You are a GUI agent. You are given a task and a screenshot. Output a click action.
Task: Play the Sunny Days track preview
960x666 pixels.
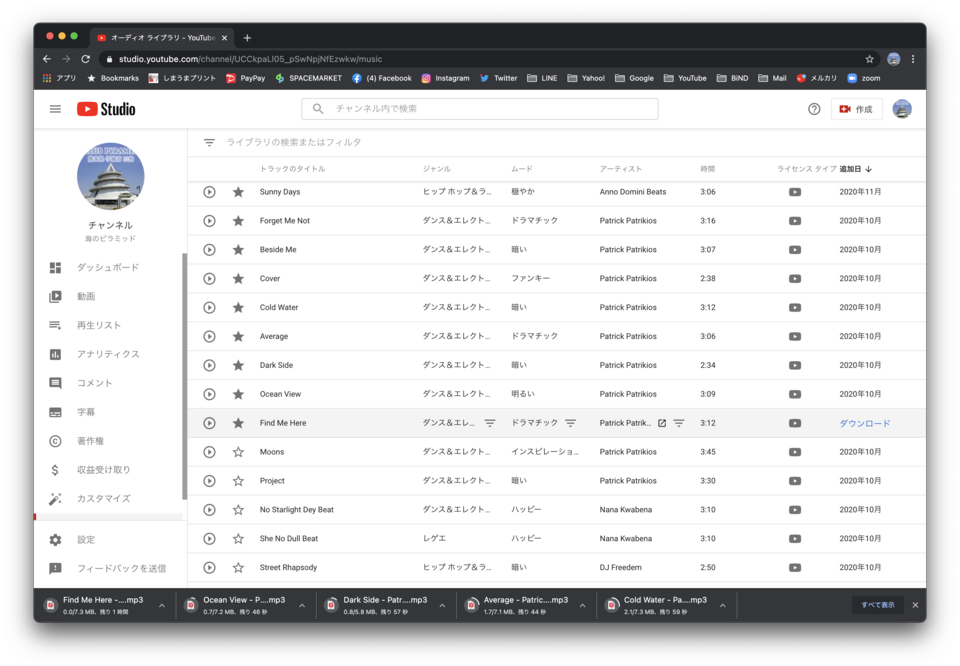(209, 192)
